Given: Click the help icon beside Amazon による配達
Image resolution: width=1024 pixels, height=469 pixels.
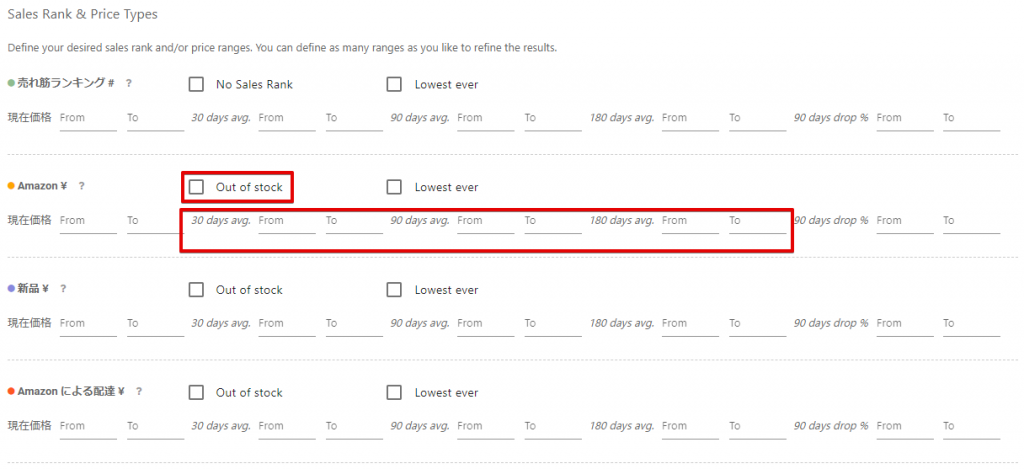Looking at the screenshot, I should (138, 392).
